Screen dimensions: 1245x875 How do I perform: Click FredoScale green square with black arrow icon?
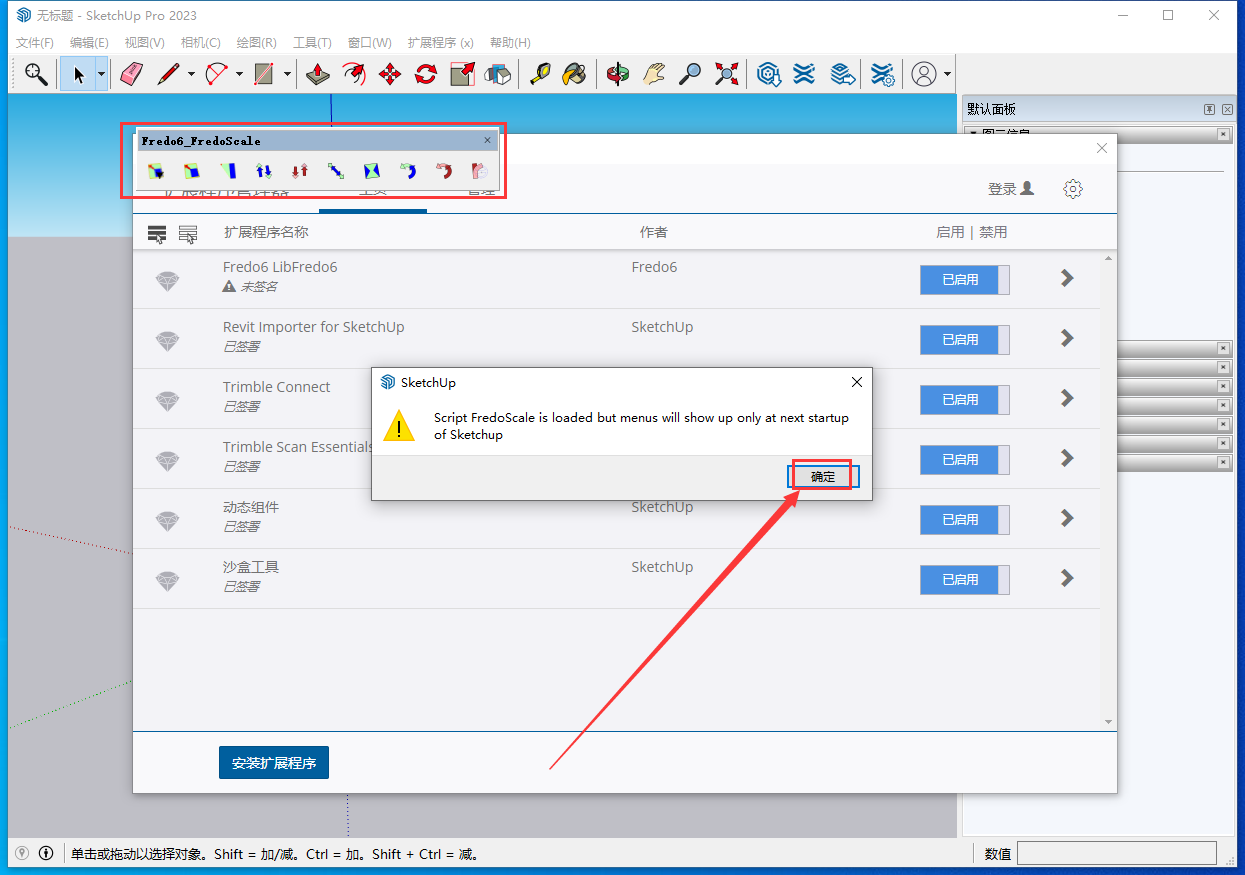point(156,171)
